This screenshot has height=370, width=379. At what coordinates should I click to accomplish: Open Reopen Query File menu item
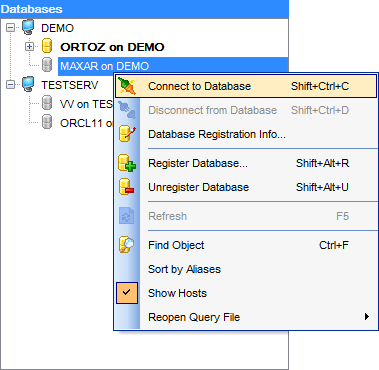click(246, 317)
